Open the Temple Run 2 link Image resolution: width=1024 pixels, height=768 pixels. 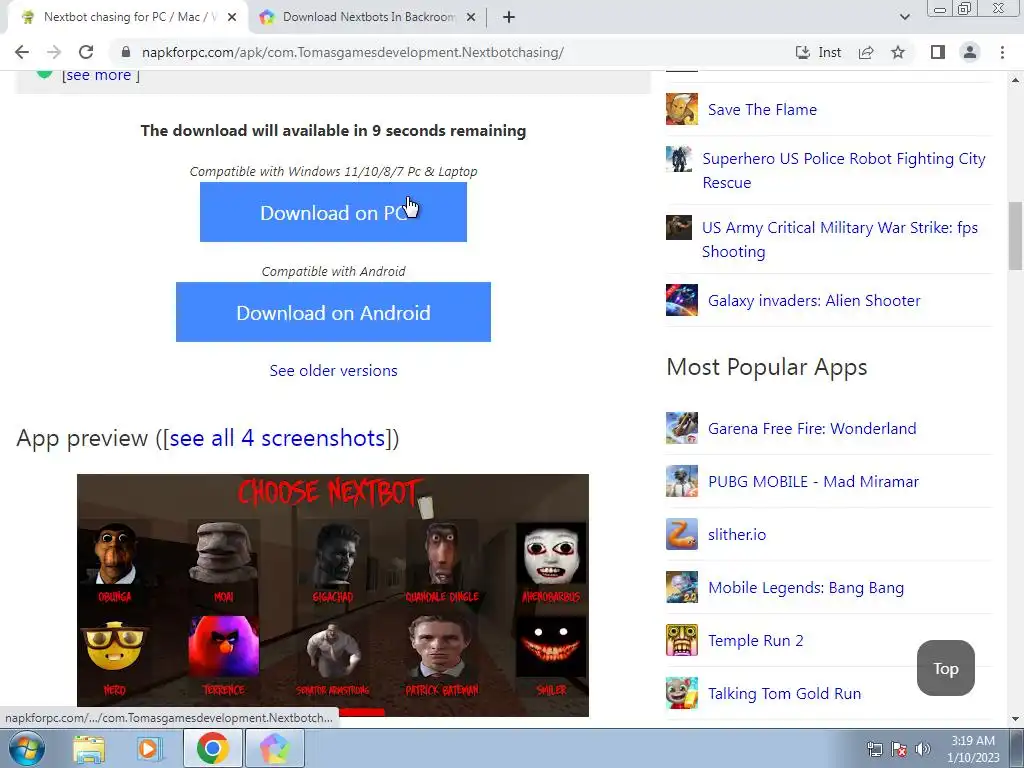(756, 641)
